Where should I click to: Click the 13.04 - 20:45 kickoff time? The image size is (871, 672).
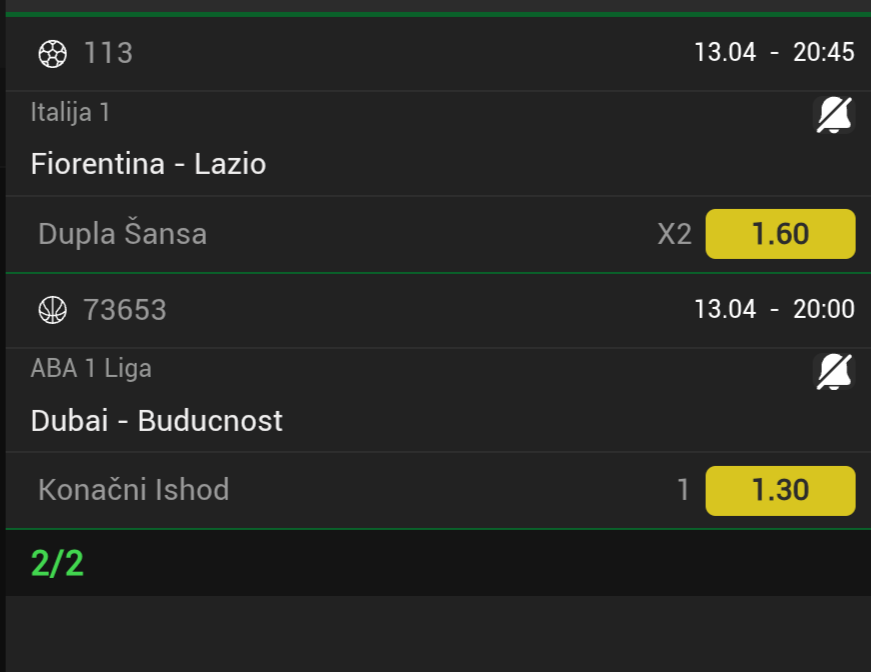[x=774, y=52]
